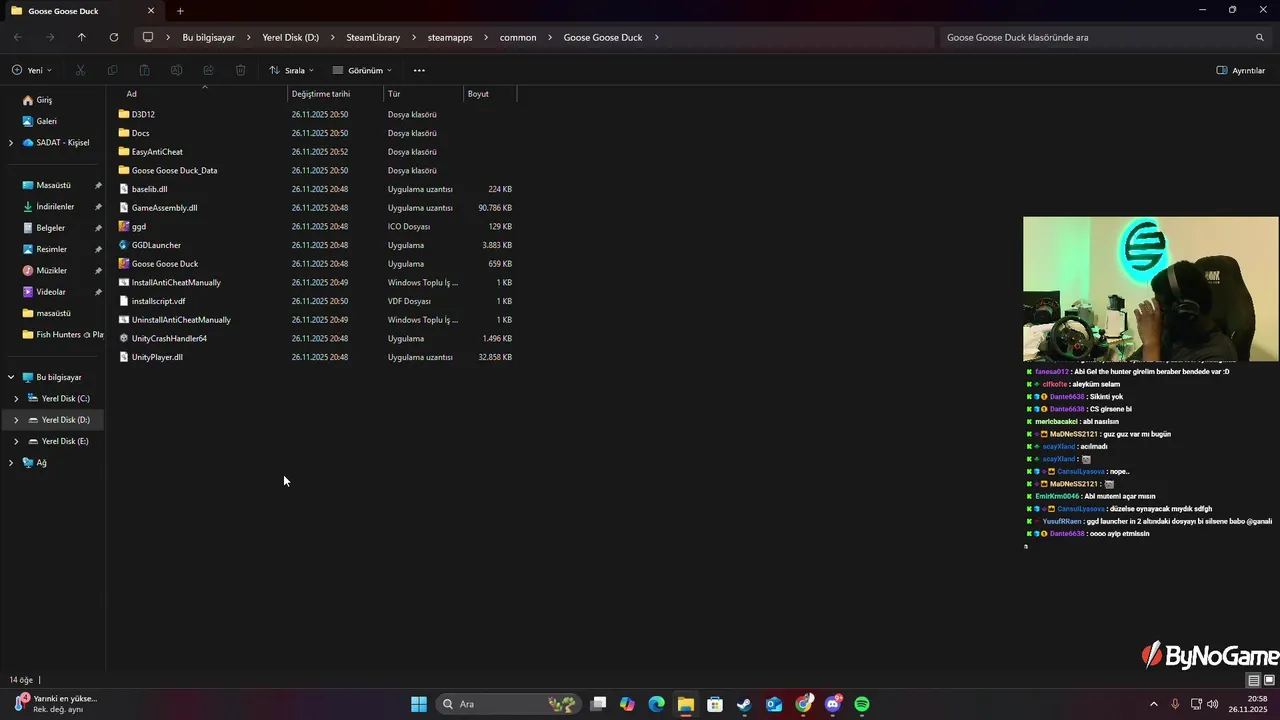Open the Yeni (New) dropdown
Viewport: 1280px width, 720px height.
click(32, 70)
